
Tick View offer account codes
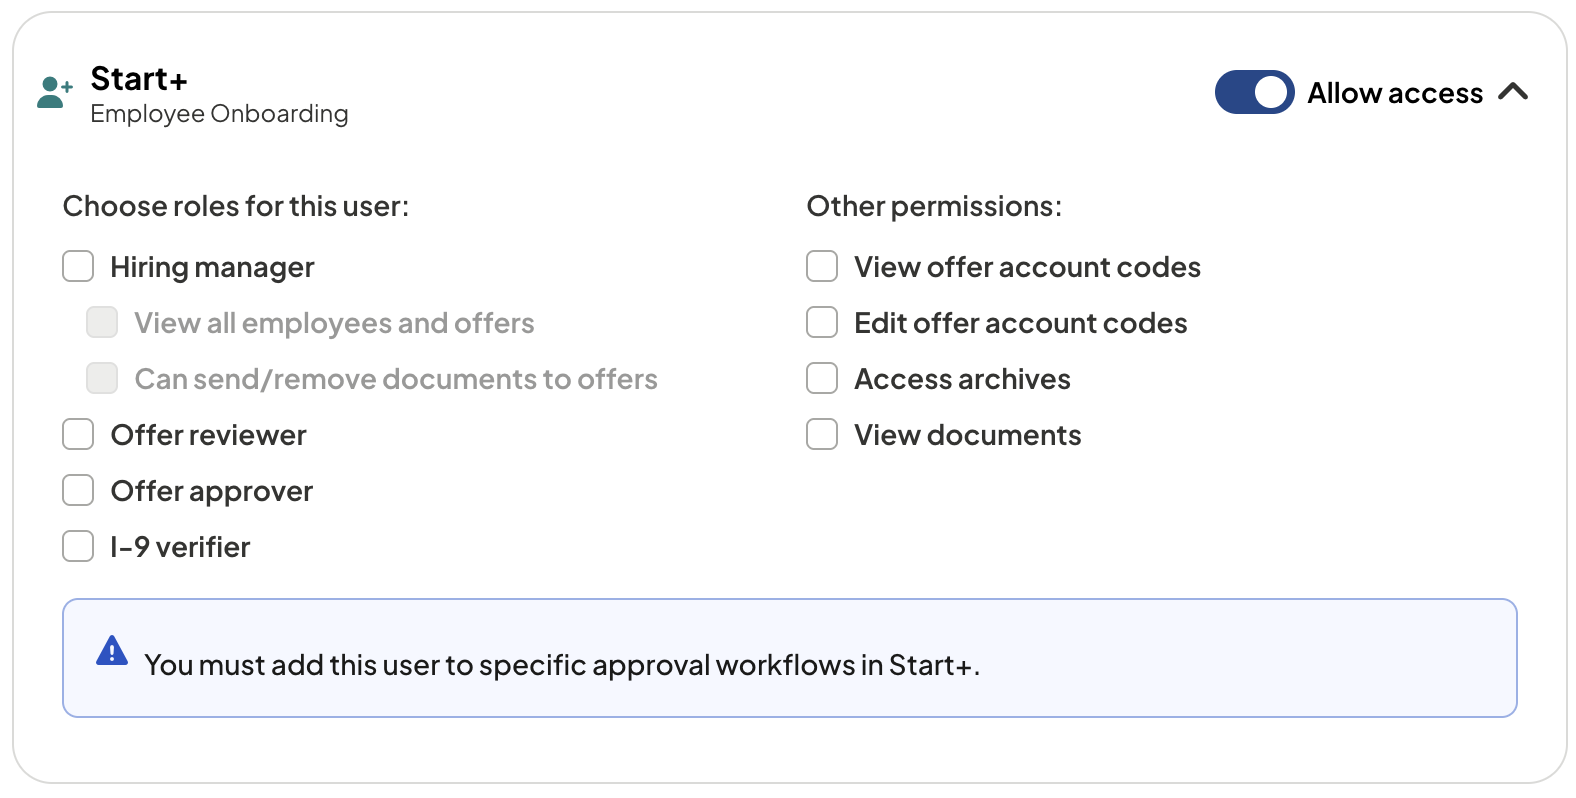tap(822, 267)
